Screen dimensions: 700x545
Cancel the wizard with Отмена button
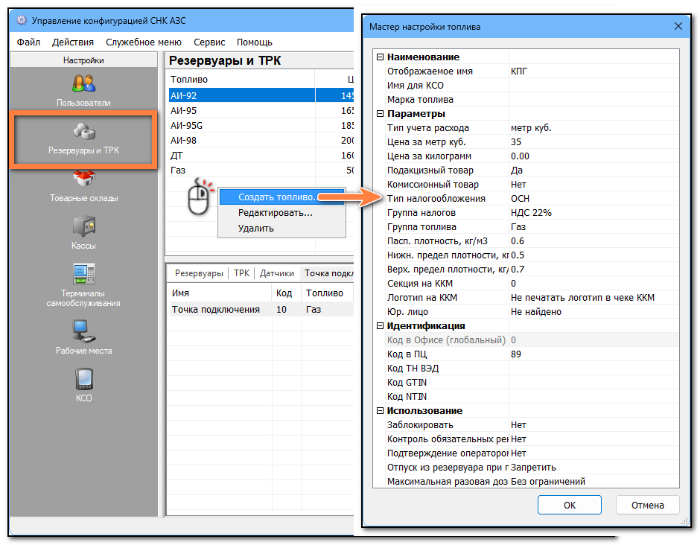click(x=647, y=505)
